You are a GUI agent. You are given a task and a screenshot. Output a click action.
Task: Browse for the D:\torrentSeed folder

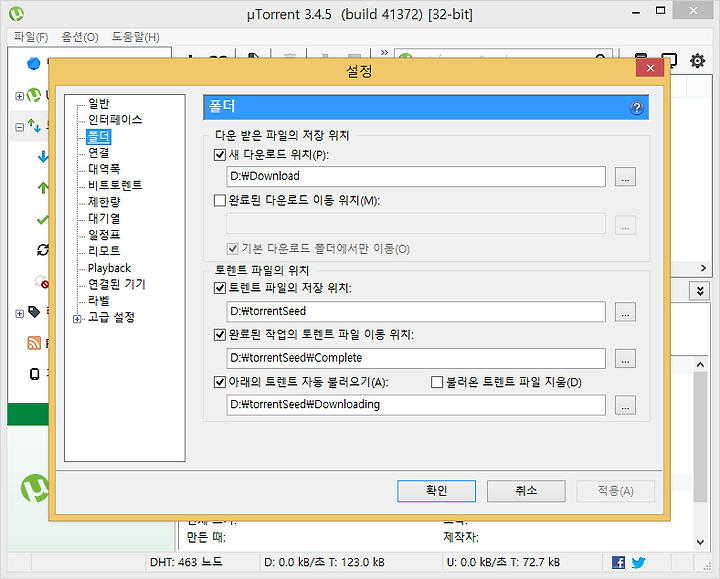(x=625, y=312)
